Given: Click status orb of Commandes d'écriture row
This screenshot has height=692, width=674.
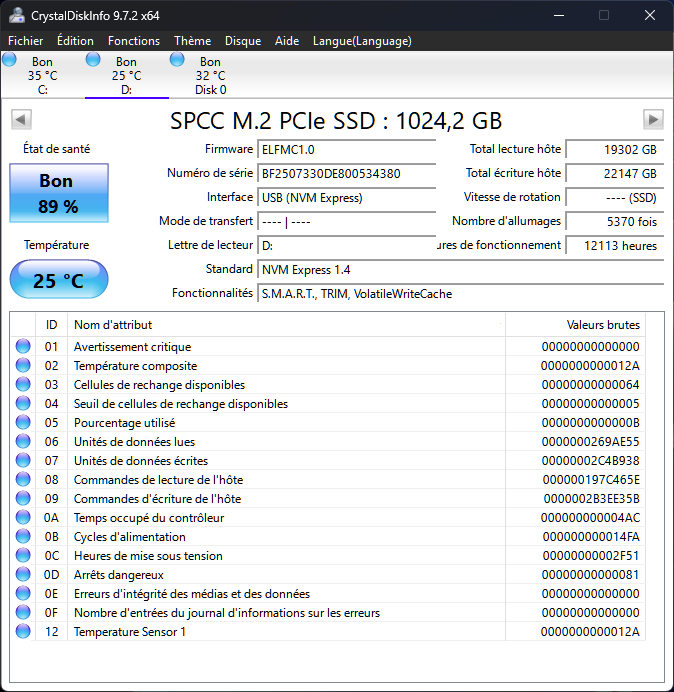Looking at the screenshot, I should (x=23, y=498).
